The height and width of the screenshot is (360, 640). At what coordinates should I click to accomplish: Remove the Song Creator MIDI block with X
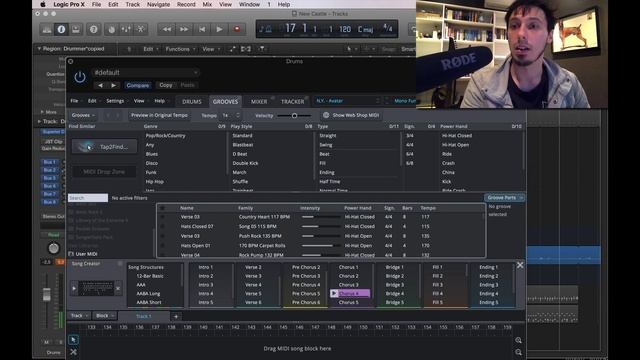coord(118,289)
